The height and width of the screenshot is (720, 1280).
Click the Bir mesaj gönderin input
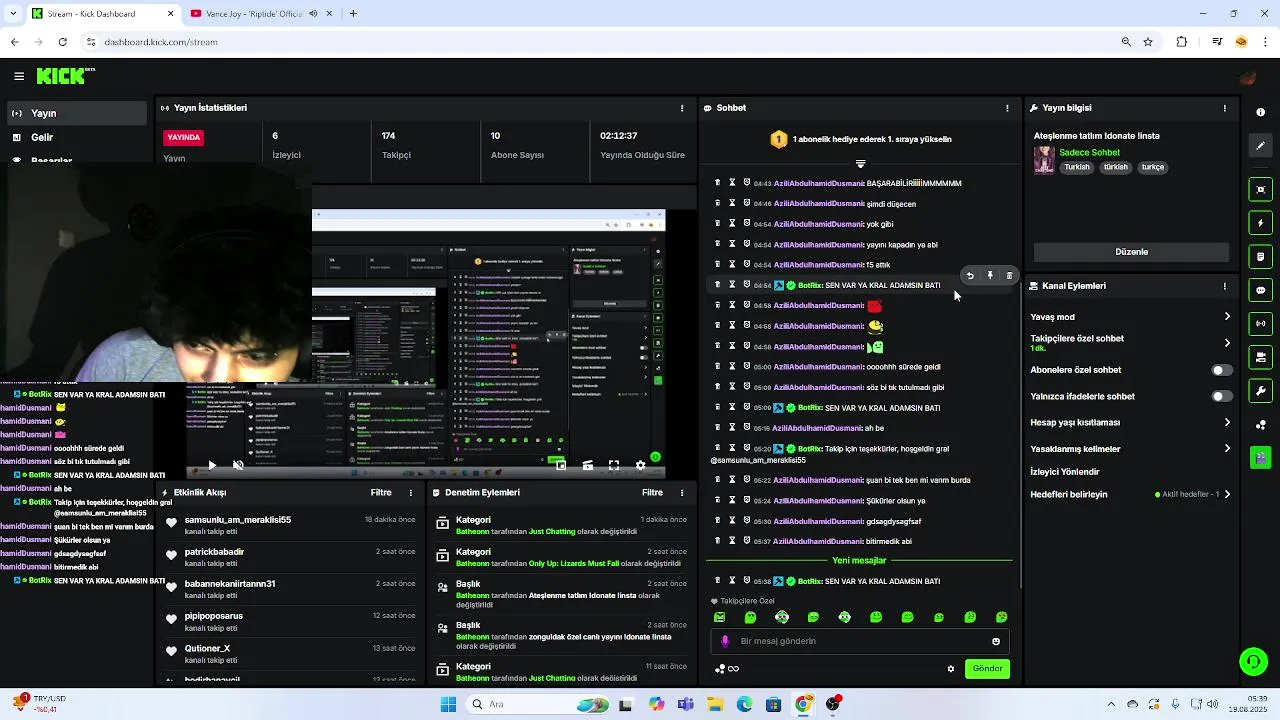pyautogui.click(x=860, y=642)
